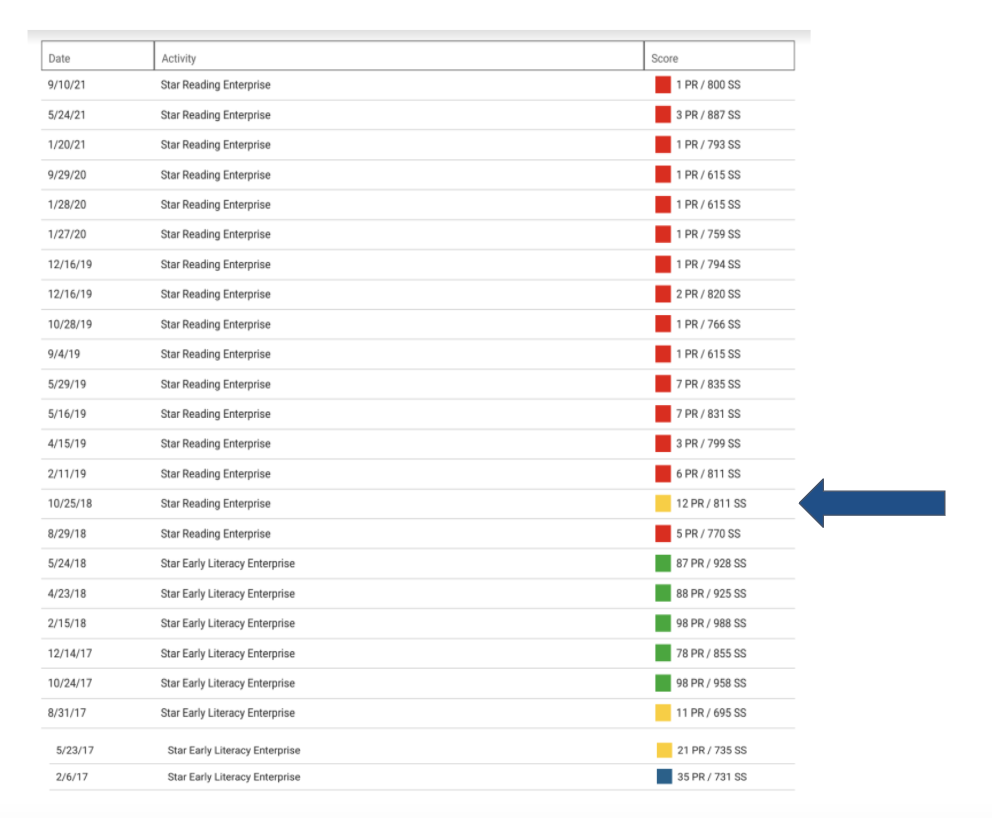Click score text 1 PR / 793 SS
Screen dimensions: 992x818
click(708, 144)
